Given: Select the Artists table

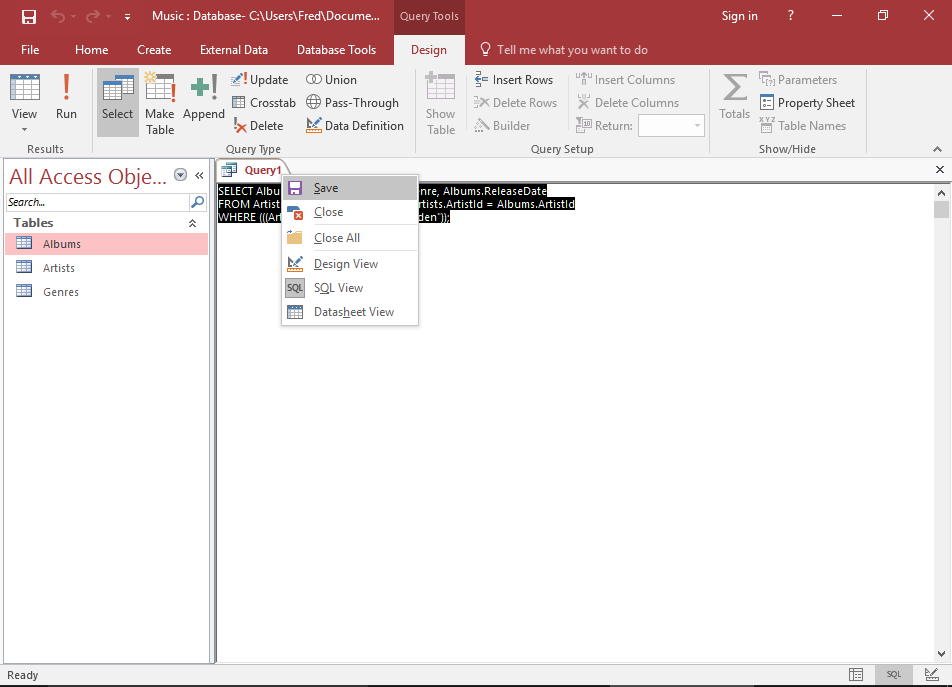Looking at the screenshot, I should pos(107,268).
